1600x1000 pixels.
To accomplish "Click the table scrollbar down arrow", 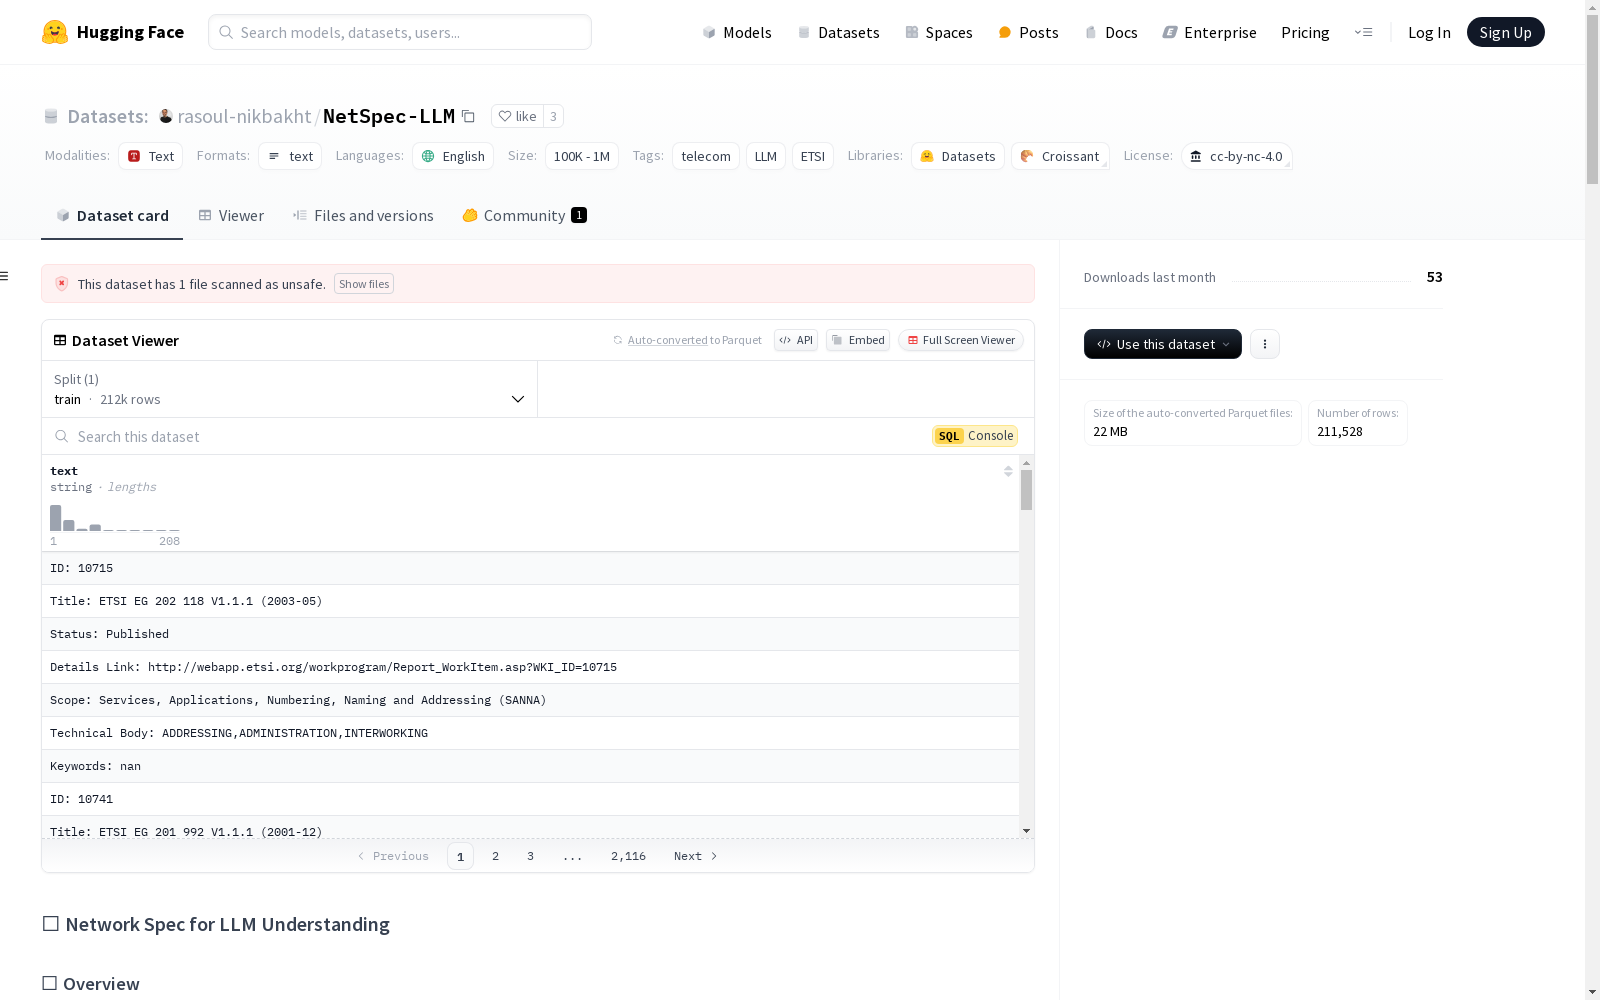I will [x=1026, y=831].
